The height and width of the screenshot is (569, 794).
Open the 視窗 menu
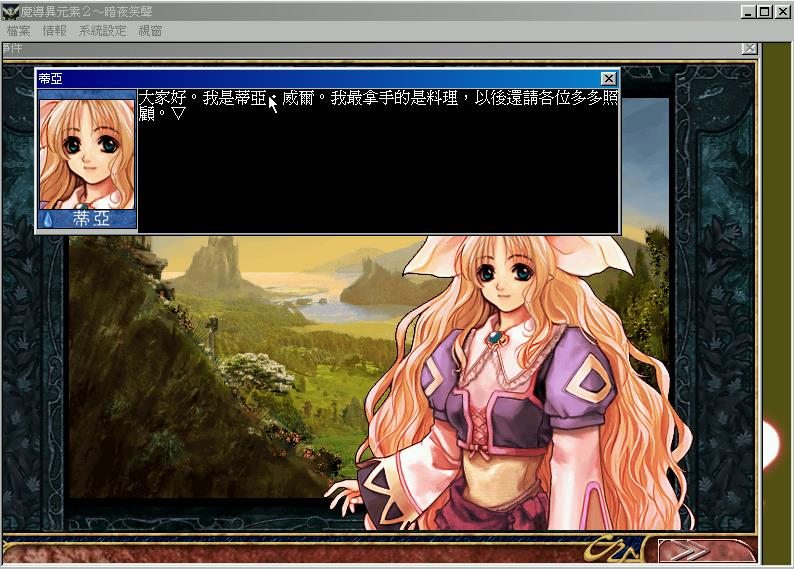(x=150, y=31)
